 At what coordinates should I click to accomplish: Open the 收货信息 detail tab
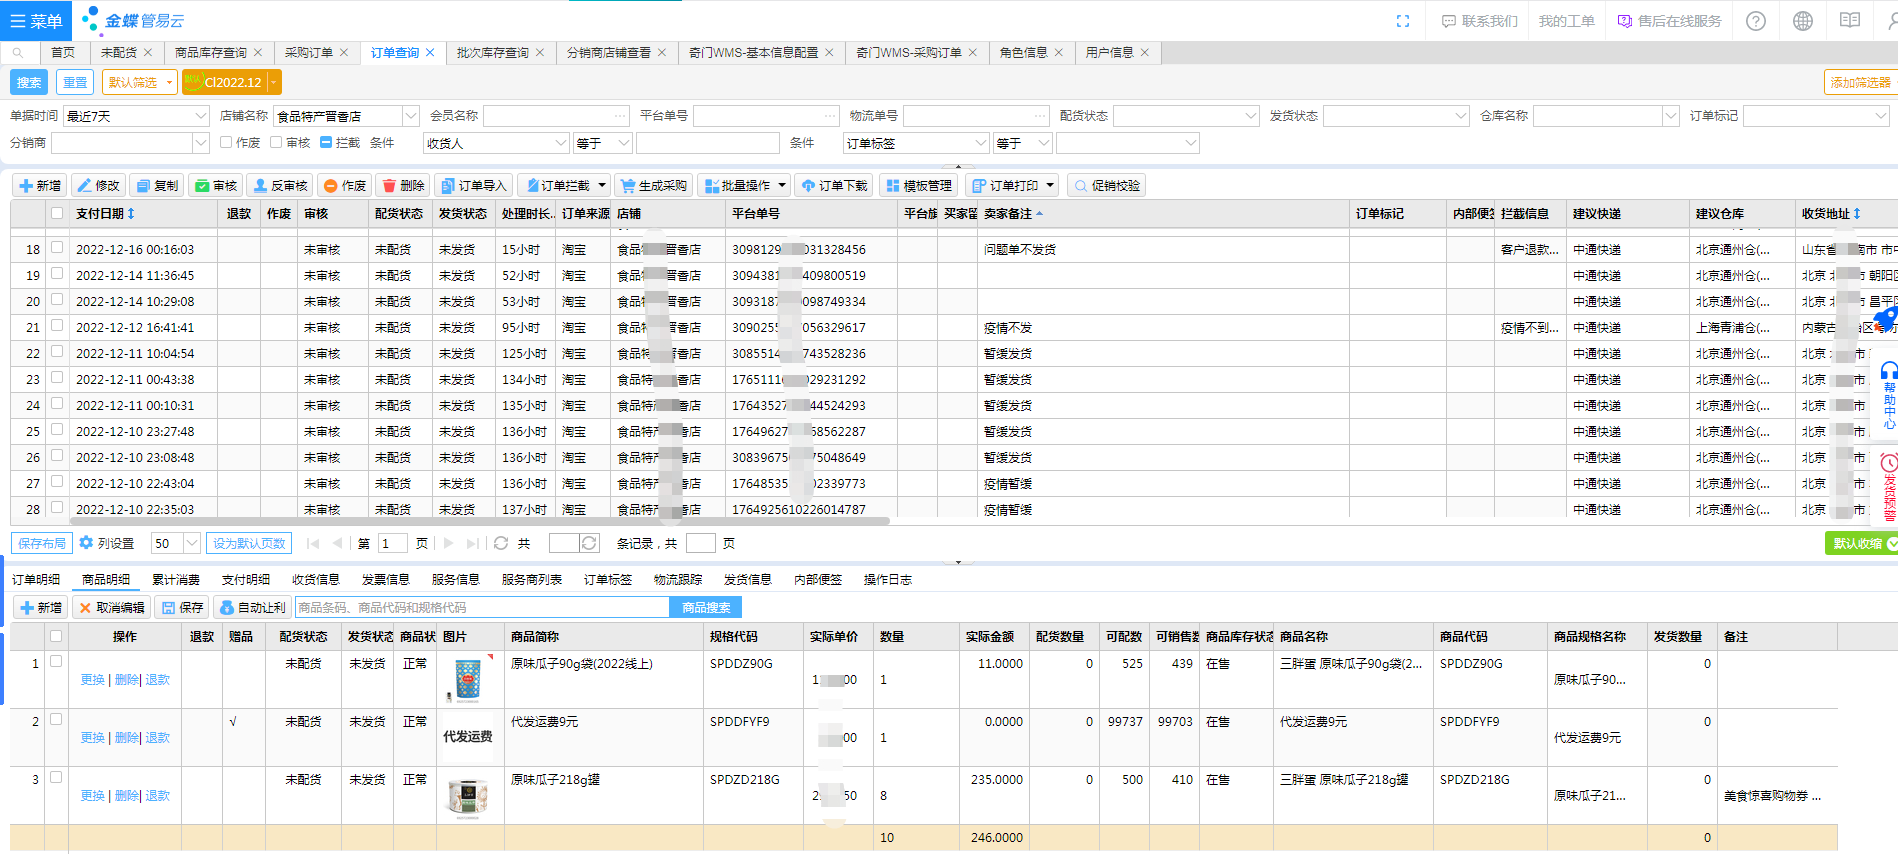pyautogui.click(x=315, y=580)
